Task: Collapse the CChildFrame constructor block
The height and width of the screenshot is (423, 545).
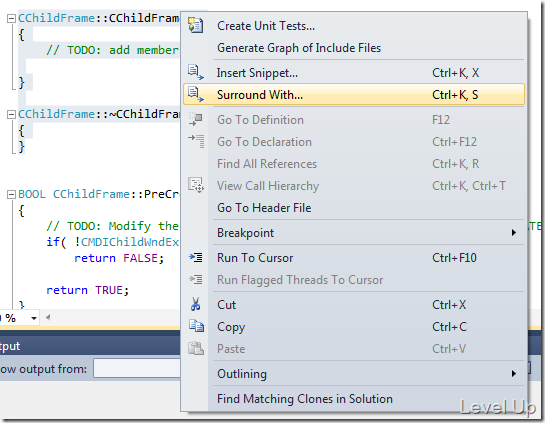Action: click(x=11, y=18)
